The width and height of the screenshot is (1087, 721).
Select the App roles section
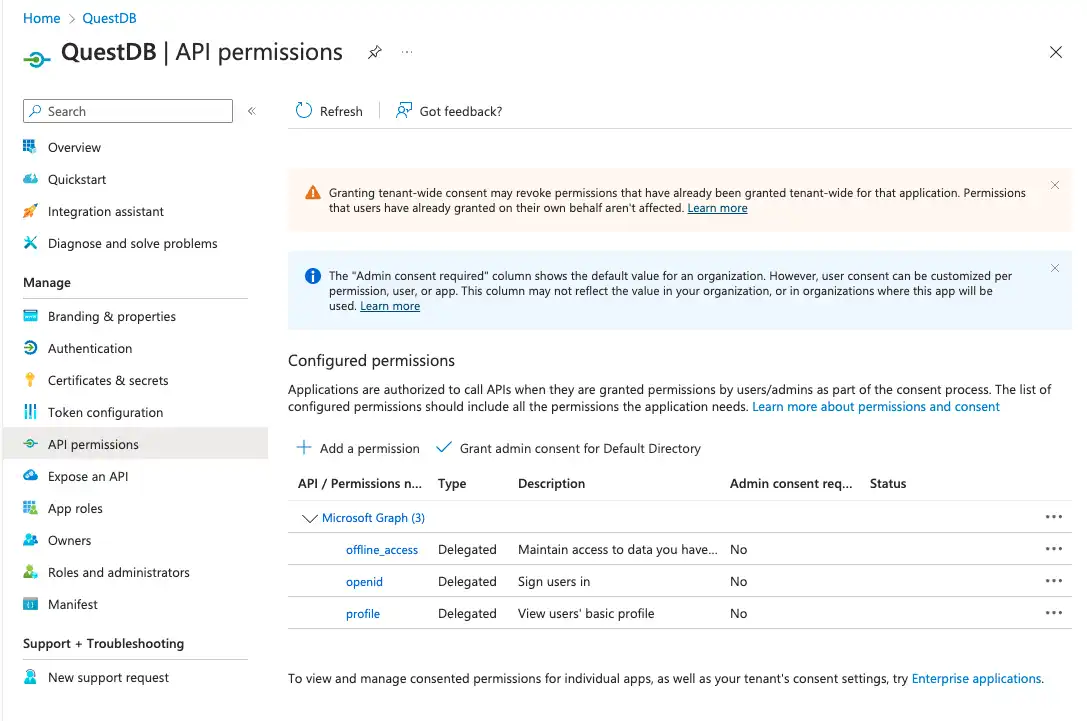point(71,508)
